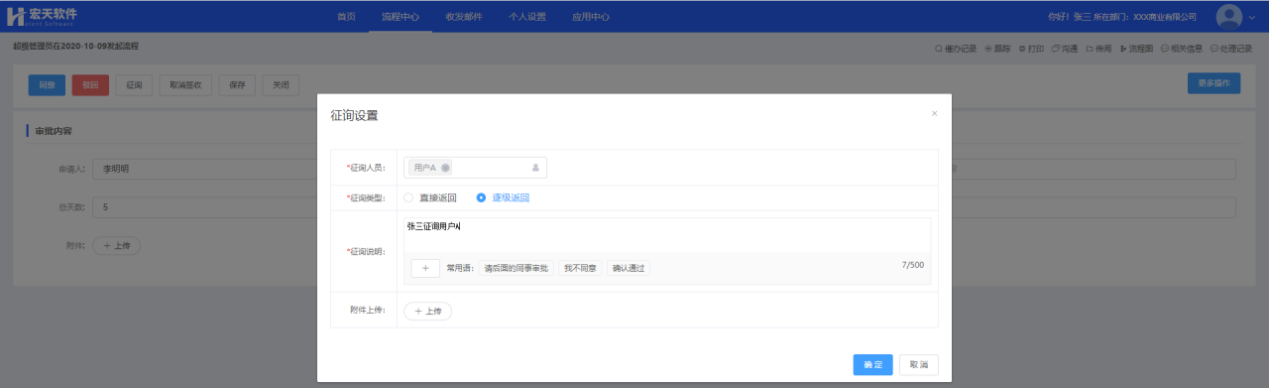Screen dimensions: 1269x388
Task: Insert common phrase 我不同意
Action: click(x=580, y=268)
